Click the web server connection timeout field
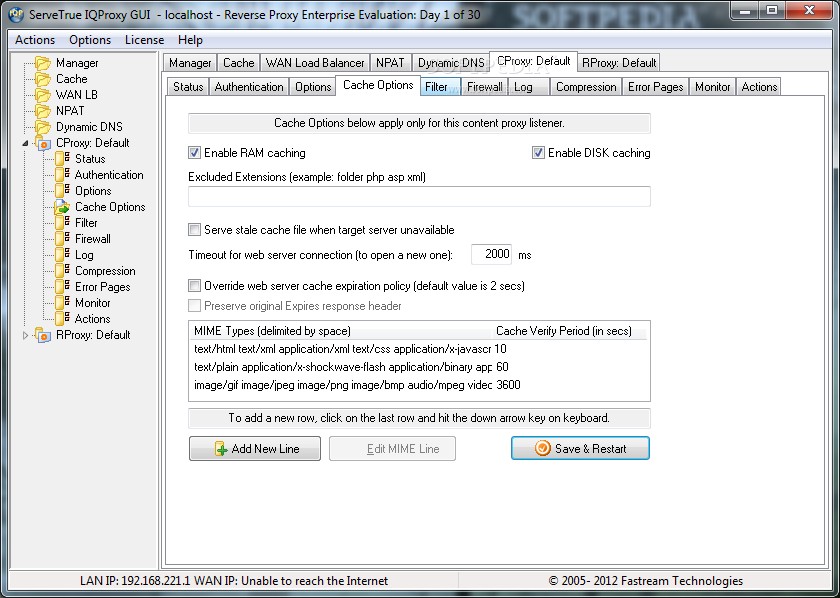840x598 pixels. [491, 255]
